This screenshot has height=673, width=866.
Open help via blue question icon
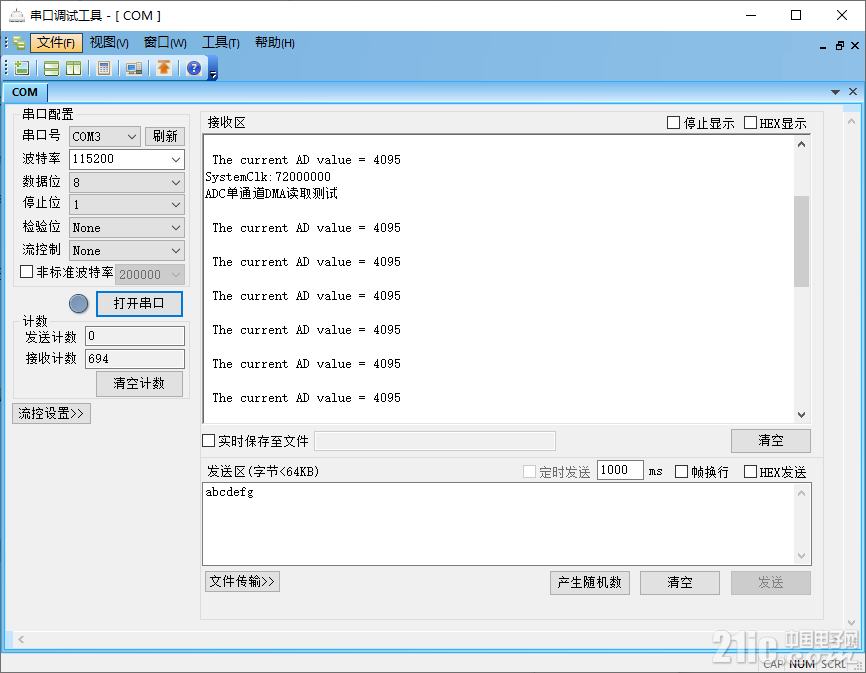pos(194,68)
